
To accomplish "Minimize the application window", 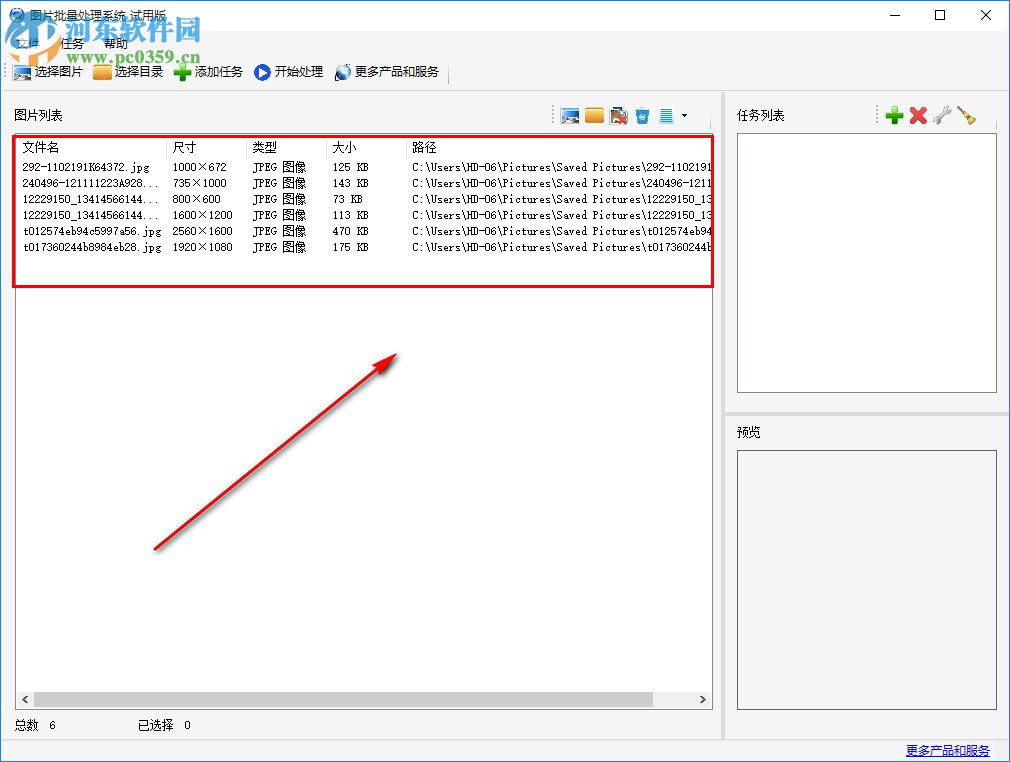I will [895, 15].
